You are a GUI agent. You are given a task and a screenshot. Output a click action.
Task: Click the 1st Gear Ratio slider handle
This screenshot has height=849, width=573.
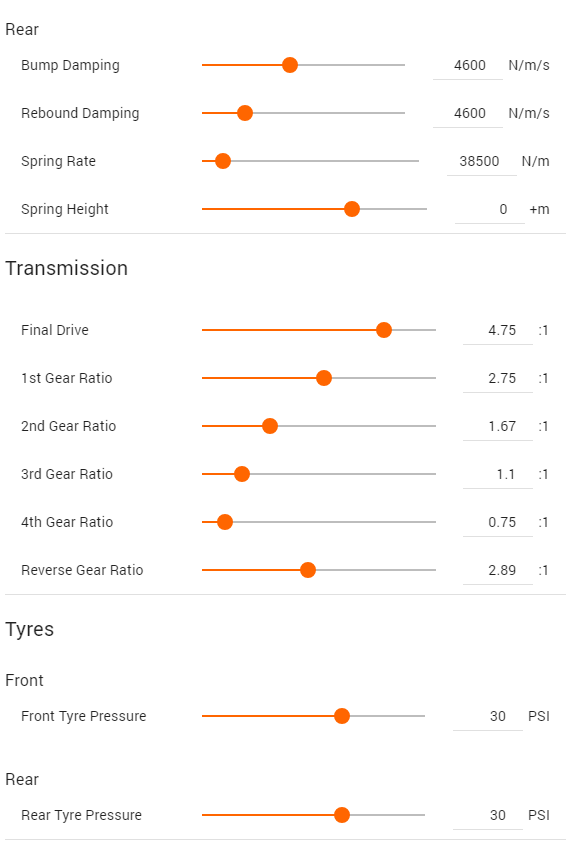tap(324, 378)
